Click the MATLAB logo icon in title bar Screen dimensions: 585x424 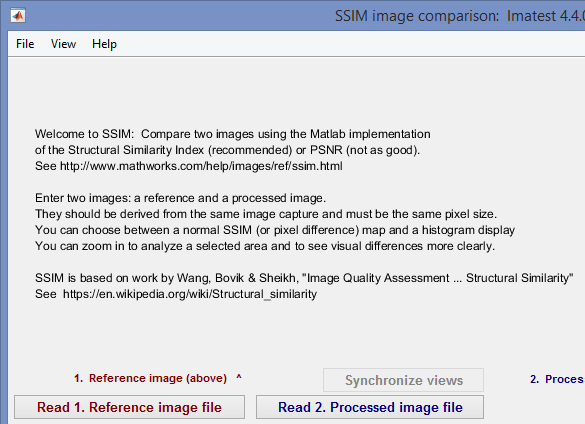[18, 16]
